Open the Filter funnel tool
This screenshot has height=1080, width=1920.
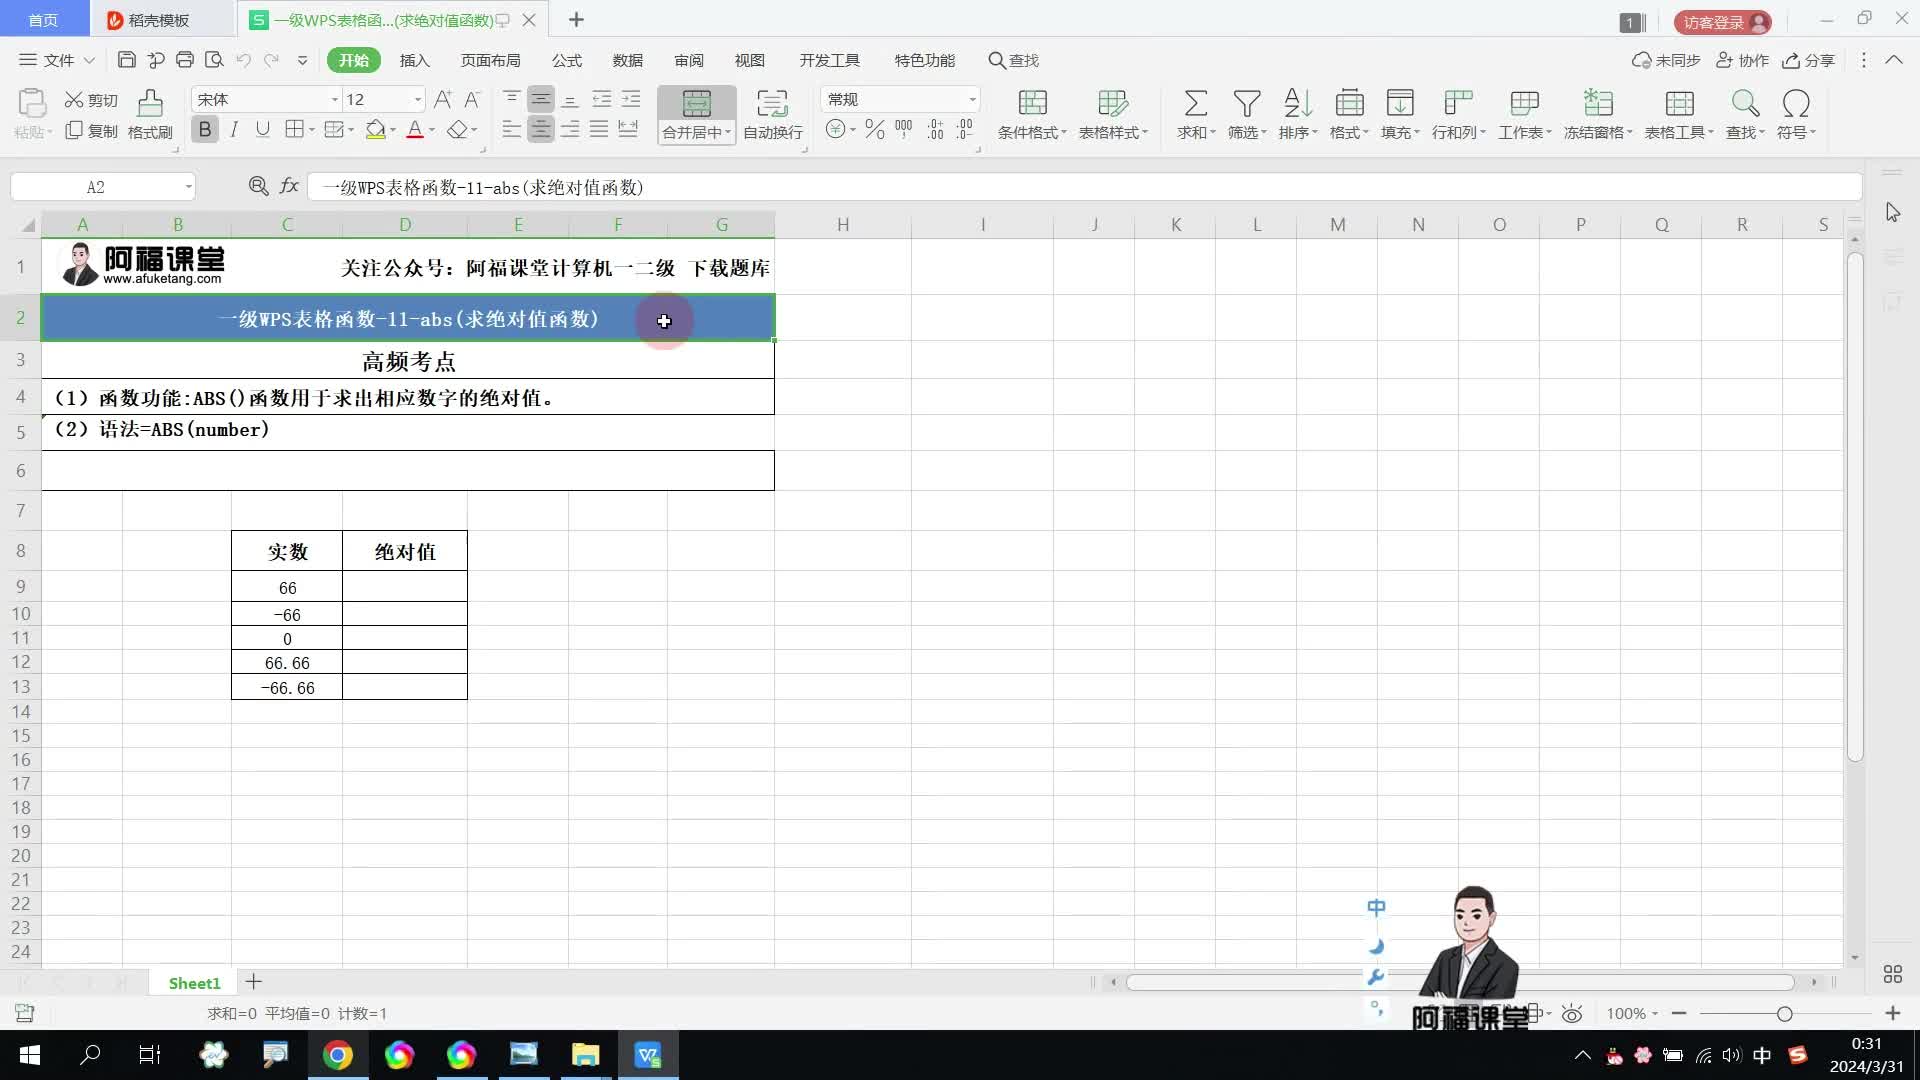pyautogui.click(x=1246, y=103)
